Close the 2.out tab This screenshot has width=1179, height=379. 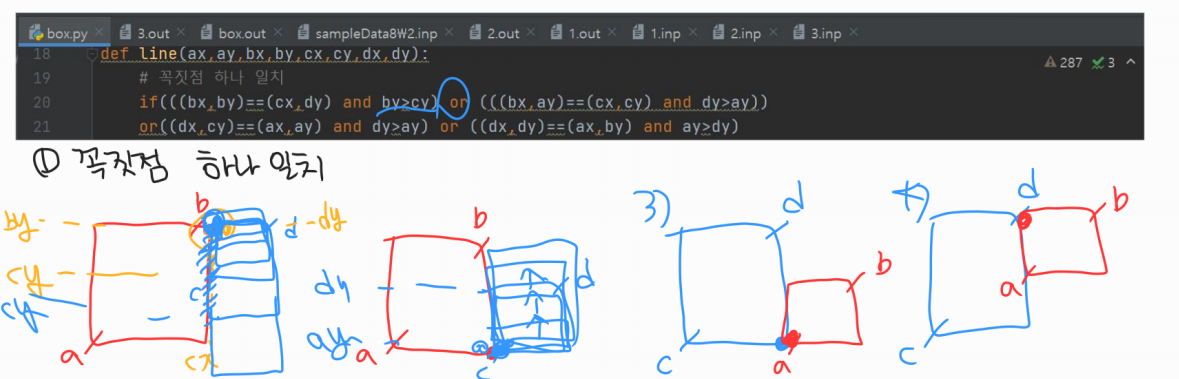tap(531, 33)
